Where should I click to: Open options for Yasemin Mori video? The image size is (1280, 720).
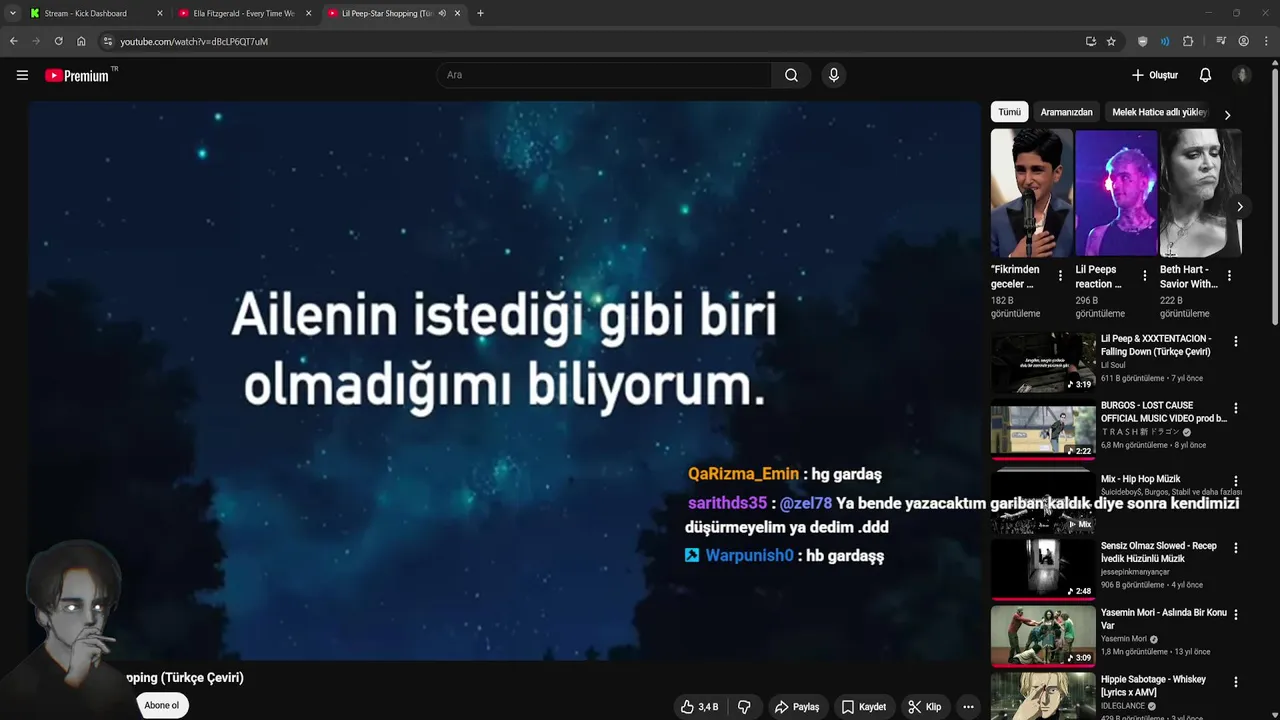tap(1236, 615)
